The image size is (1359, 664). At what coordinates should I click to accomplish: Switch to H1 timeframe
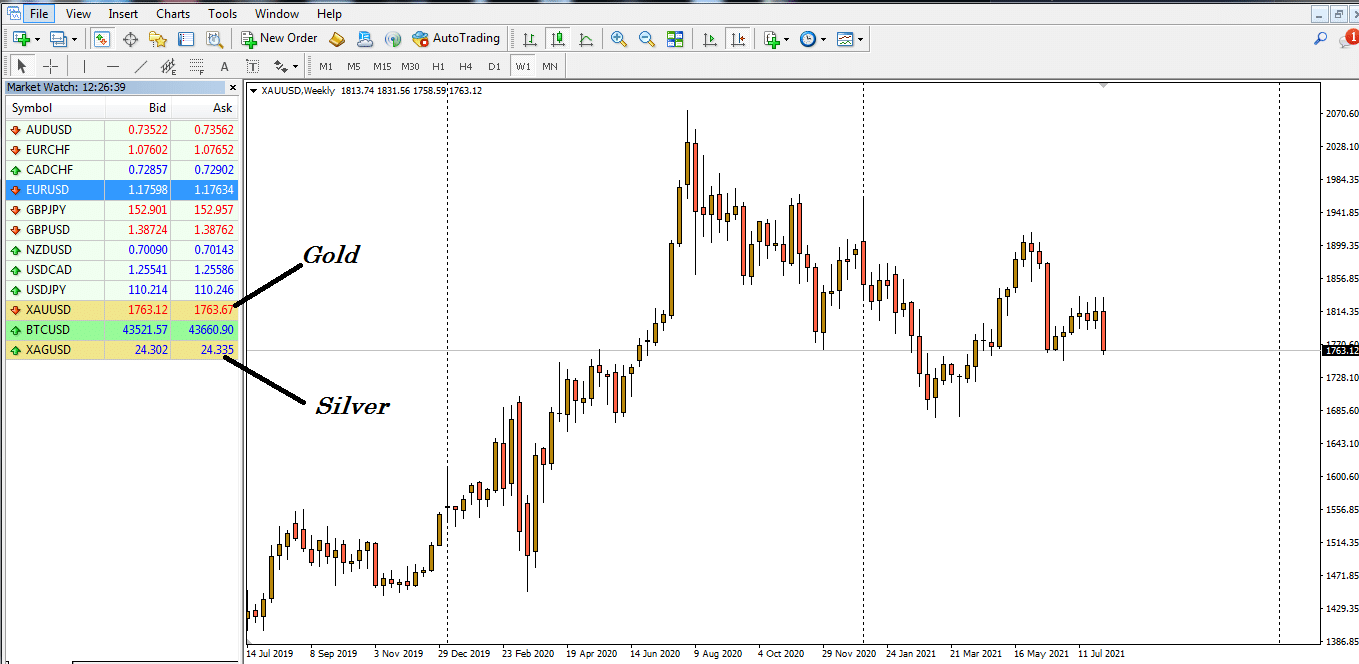pos(438,67)
